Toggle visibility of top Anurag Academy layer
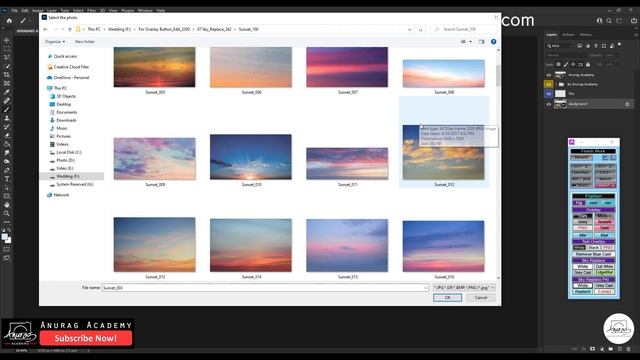 [549, 75]
